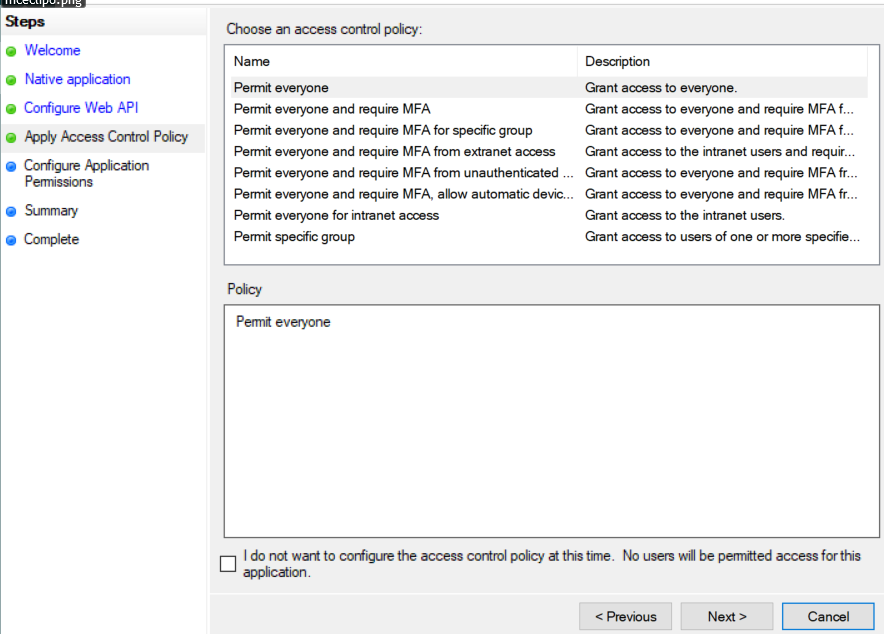
Task: Click the green bullet beside Welcome step
Action: click(11, 51)
